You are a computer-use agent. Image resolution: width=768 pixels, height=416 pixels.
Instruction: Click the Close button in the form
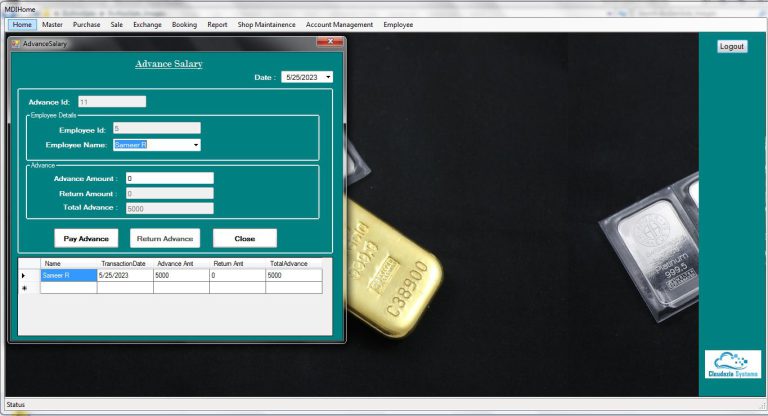point(245,238)
